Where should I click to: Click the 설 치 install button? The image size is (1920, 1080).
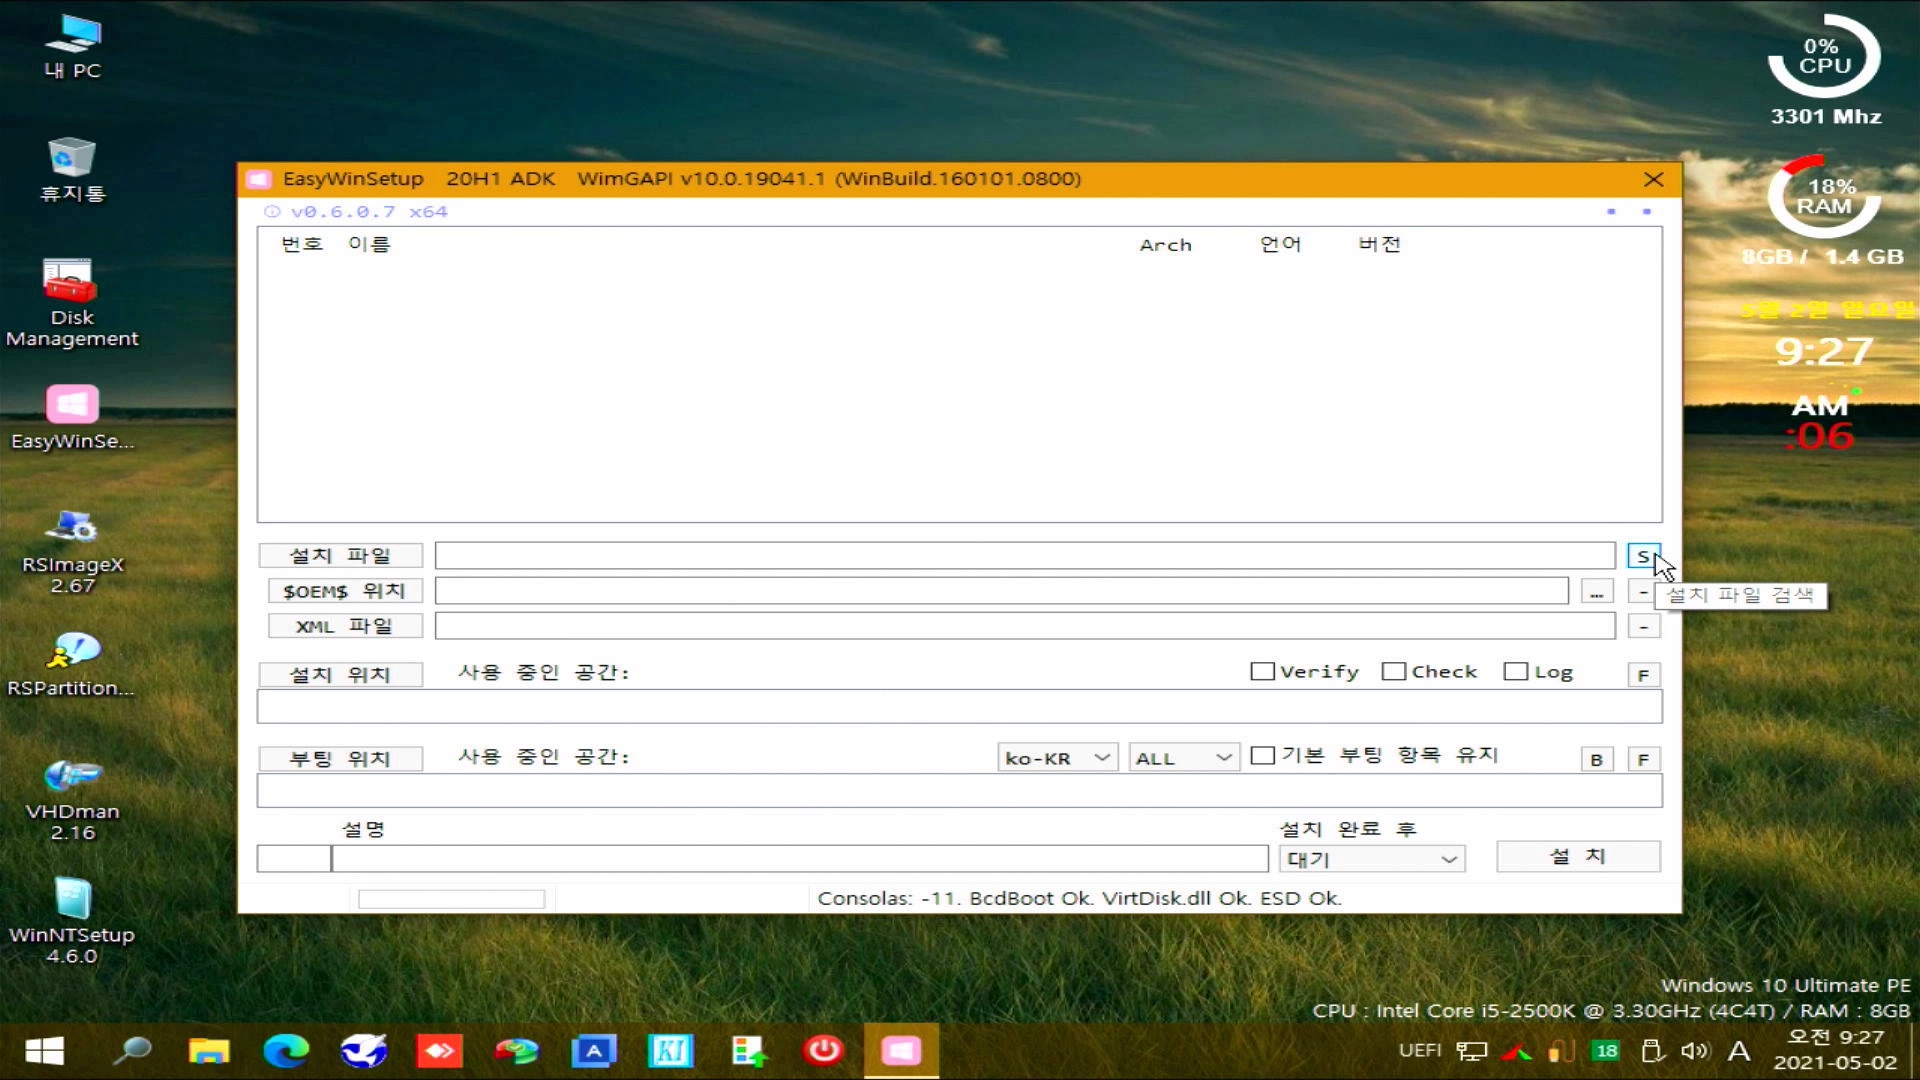(x=1578, y=857)
